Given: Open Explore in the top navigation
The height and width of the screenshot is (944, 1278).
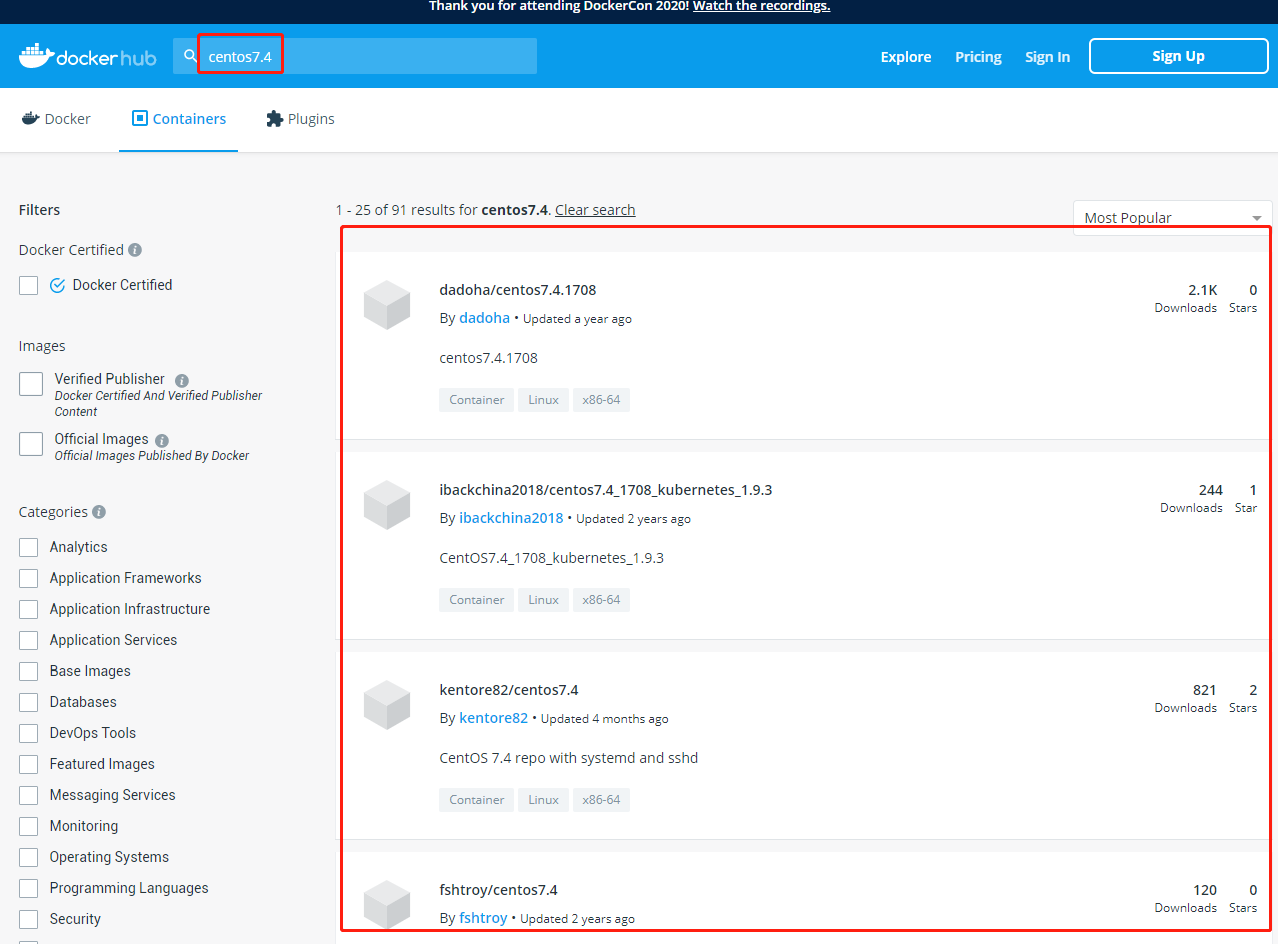Looking at the screenshot, I should pyautogui.click(x=906, y=57).
